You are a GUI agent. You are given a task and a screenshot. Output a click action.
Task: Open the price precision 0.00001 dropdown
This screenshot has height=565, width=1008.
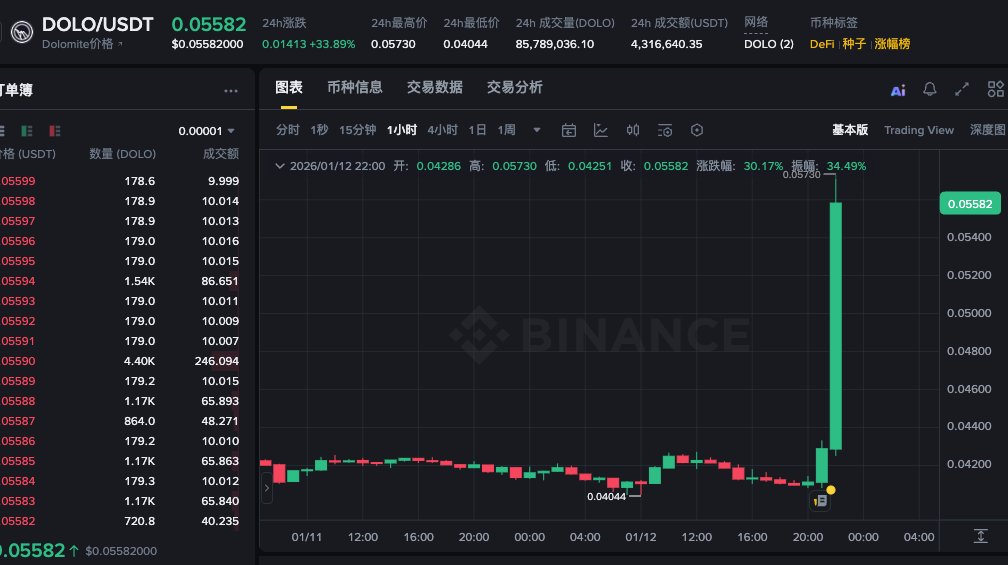point(206,131)
